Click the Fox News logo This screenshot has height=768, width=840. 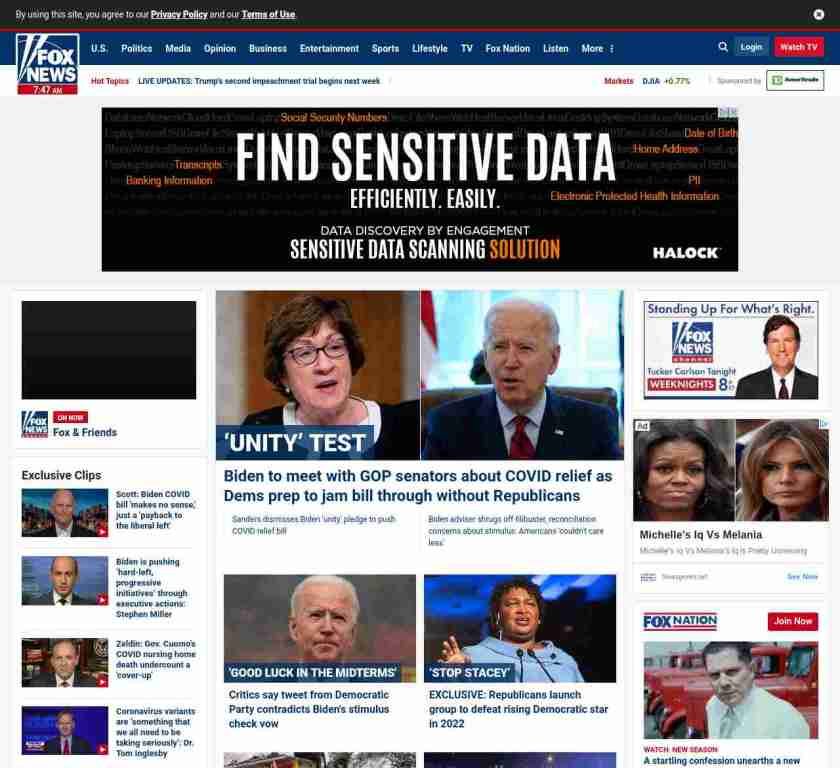pos(48,64)
